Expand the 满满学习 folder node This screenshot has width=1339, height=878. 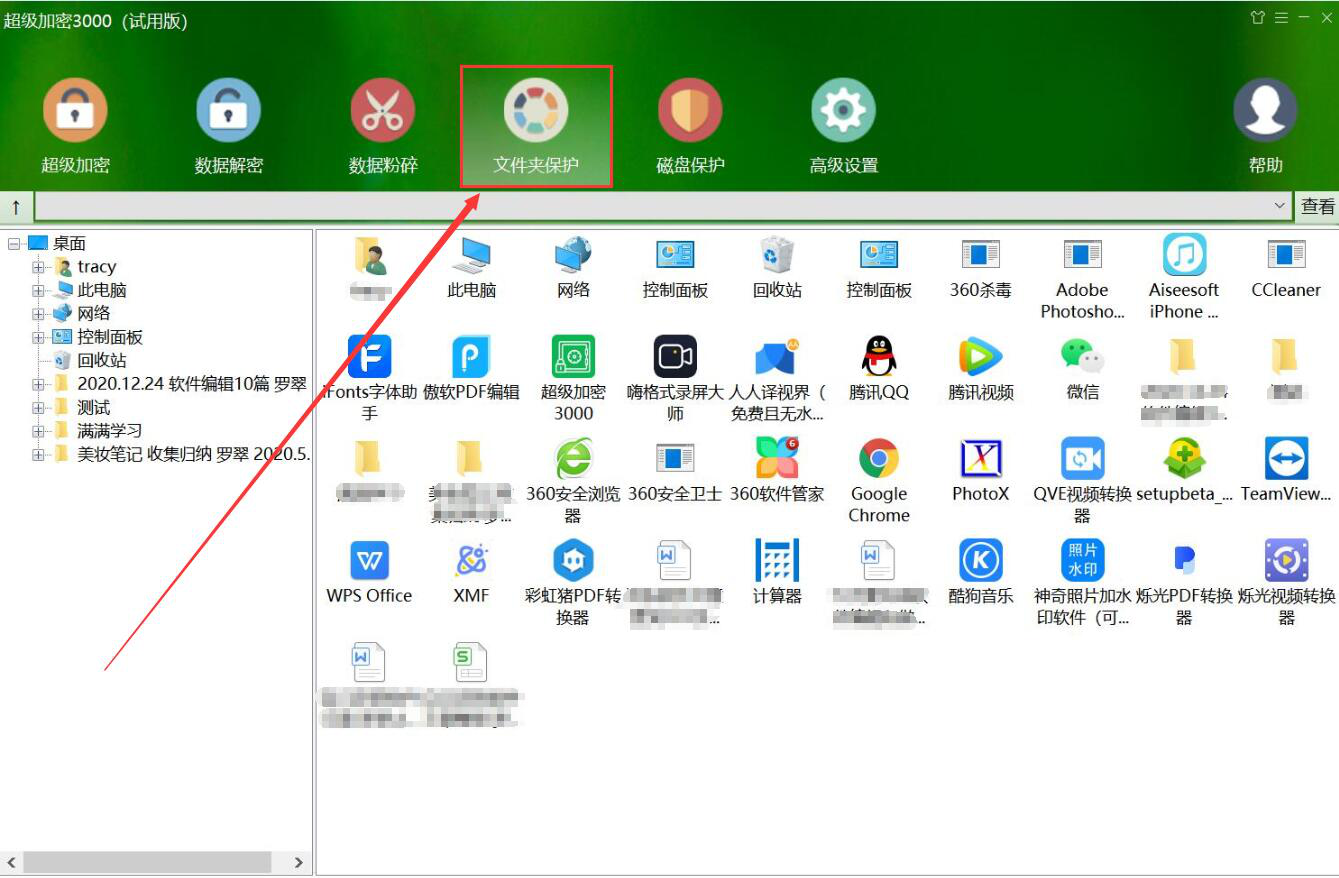tap(38, 431)
